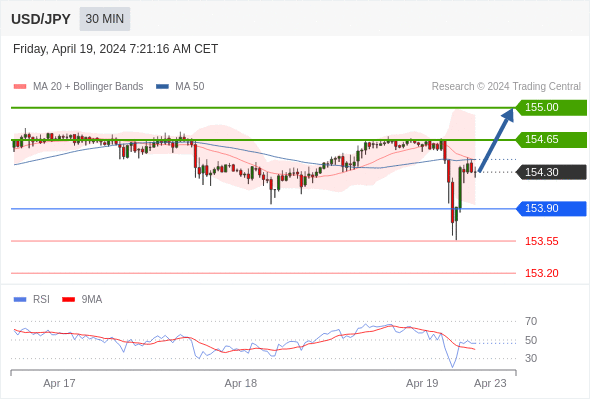The width and height of the screenshot is (590, 400).
Task: Select the date and time stamp text
Action: coord(116,49)
